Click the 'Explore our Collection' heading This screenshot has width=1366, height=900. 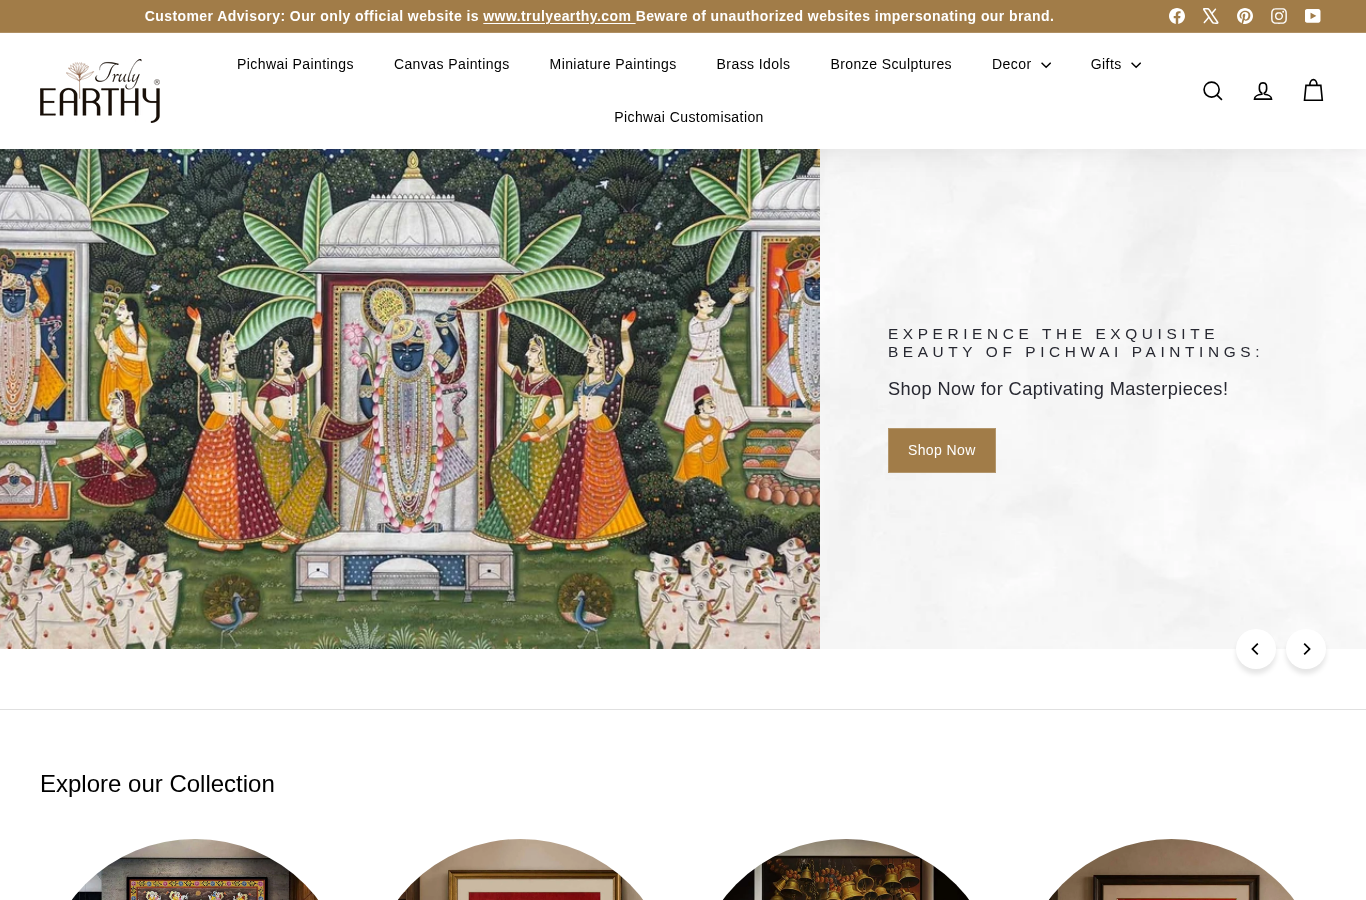click(x=157, y=784)
